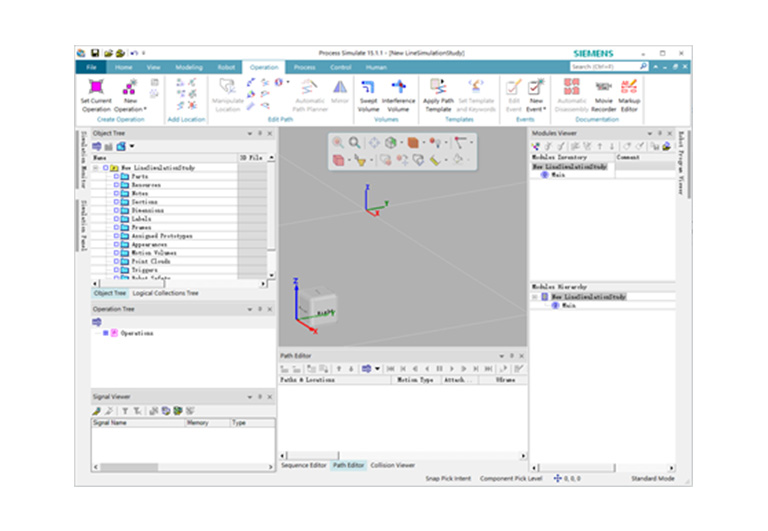Toggle display marker of Labels folder
This screenshot has width=768, height=531.
tap(116, 218)
